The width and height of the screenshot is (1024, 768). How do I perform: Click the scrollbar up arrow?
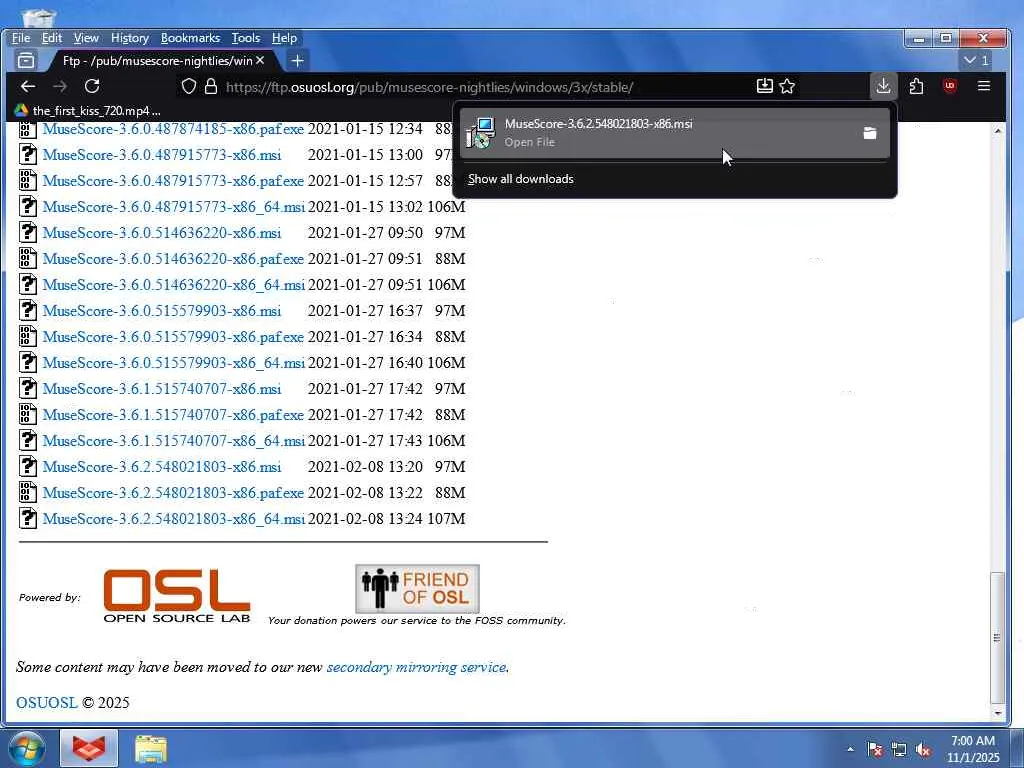click(x=997, y=131)
